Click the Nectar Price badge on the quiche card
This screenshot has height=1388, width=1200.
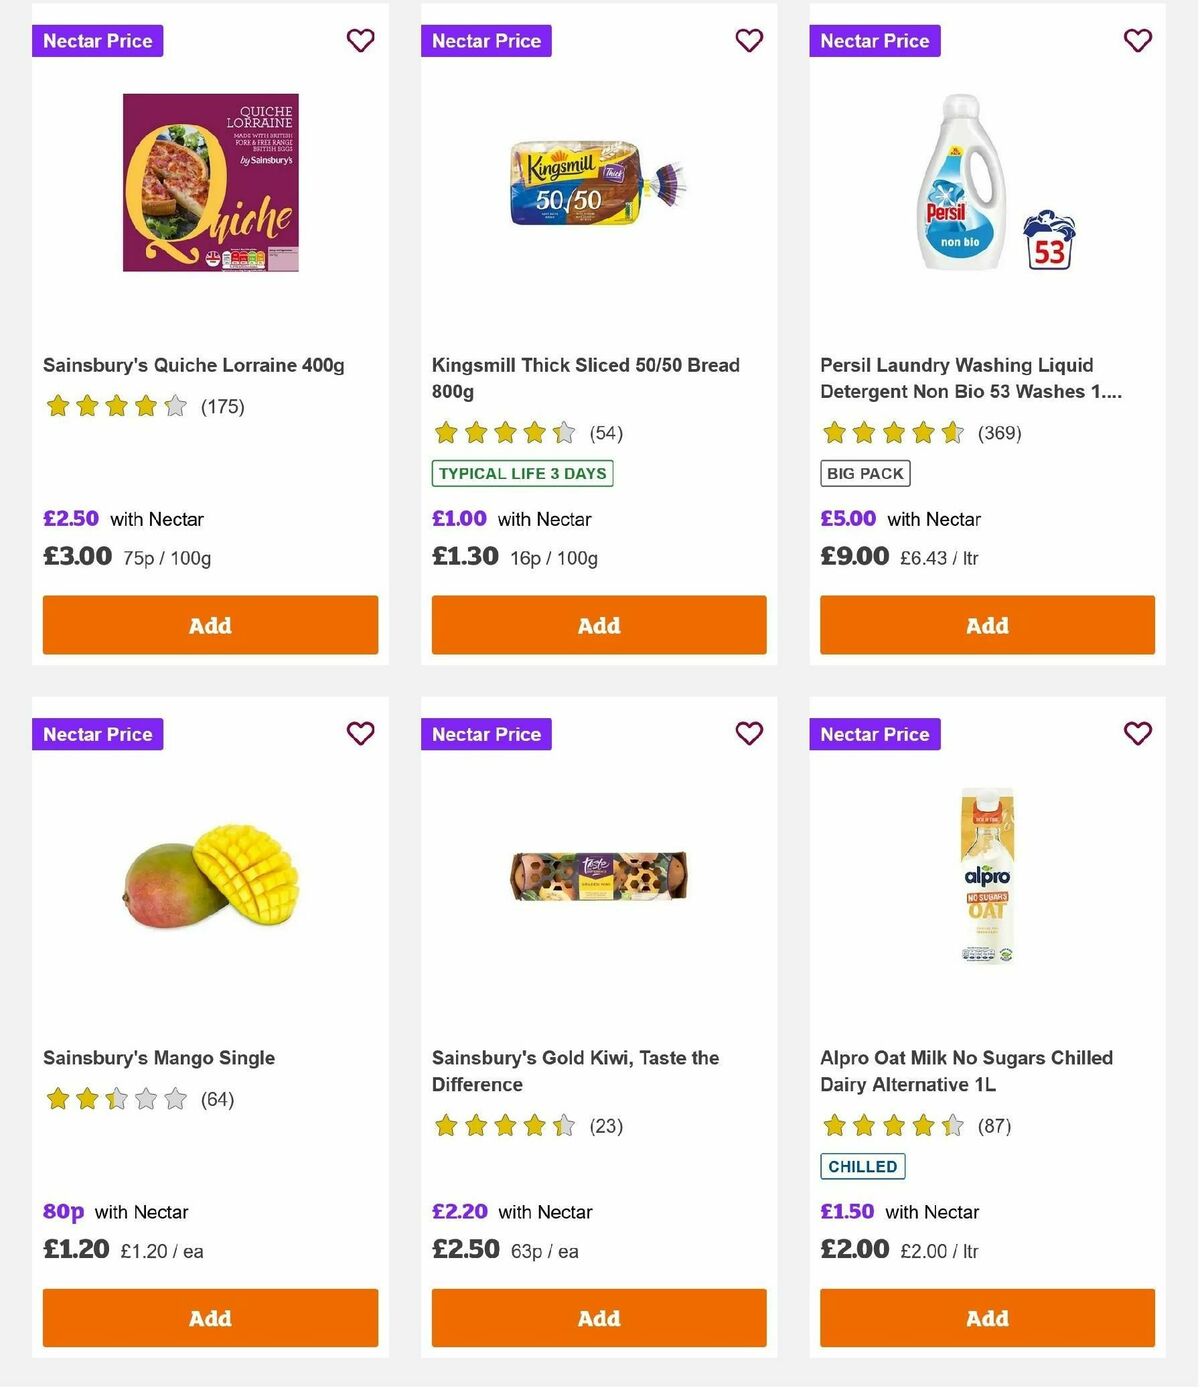point(97,41)
